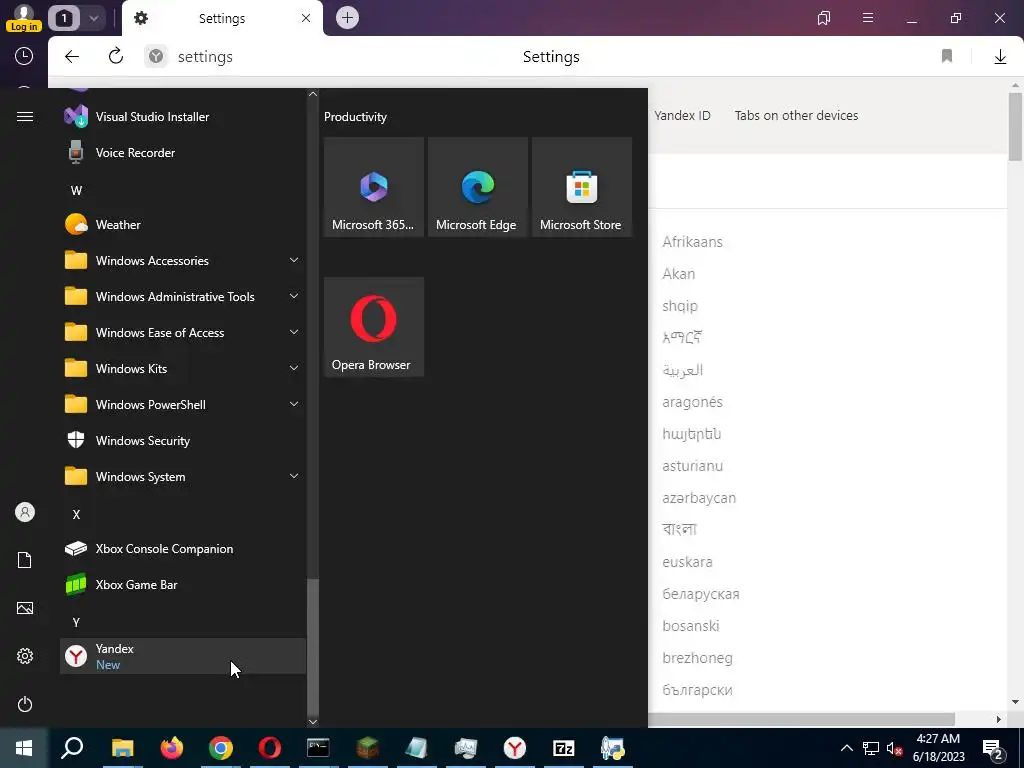
Task: Expand Start menu hamburger navigation
Action: (25, 117)
